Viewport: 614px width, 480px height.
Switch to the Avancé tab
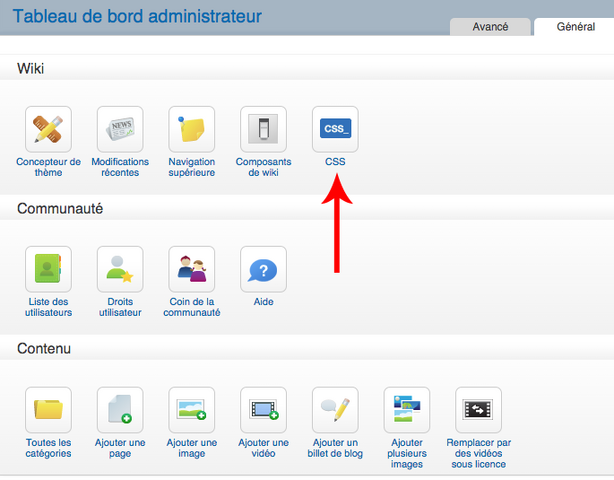tap(490, 27)
